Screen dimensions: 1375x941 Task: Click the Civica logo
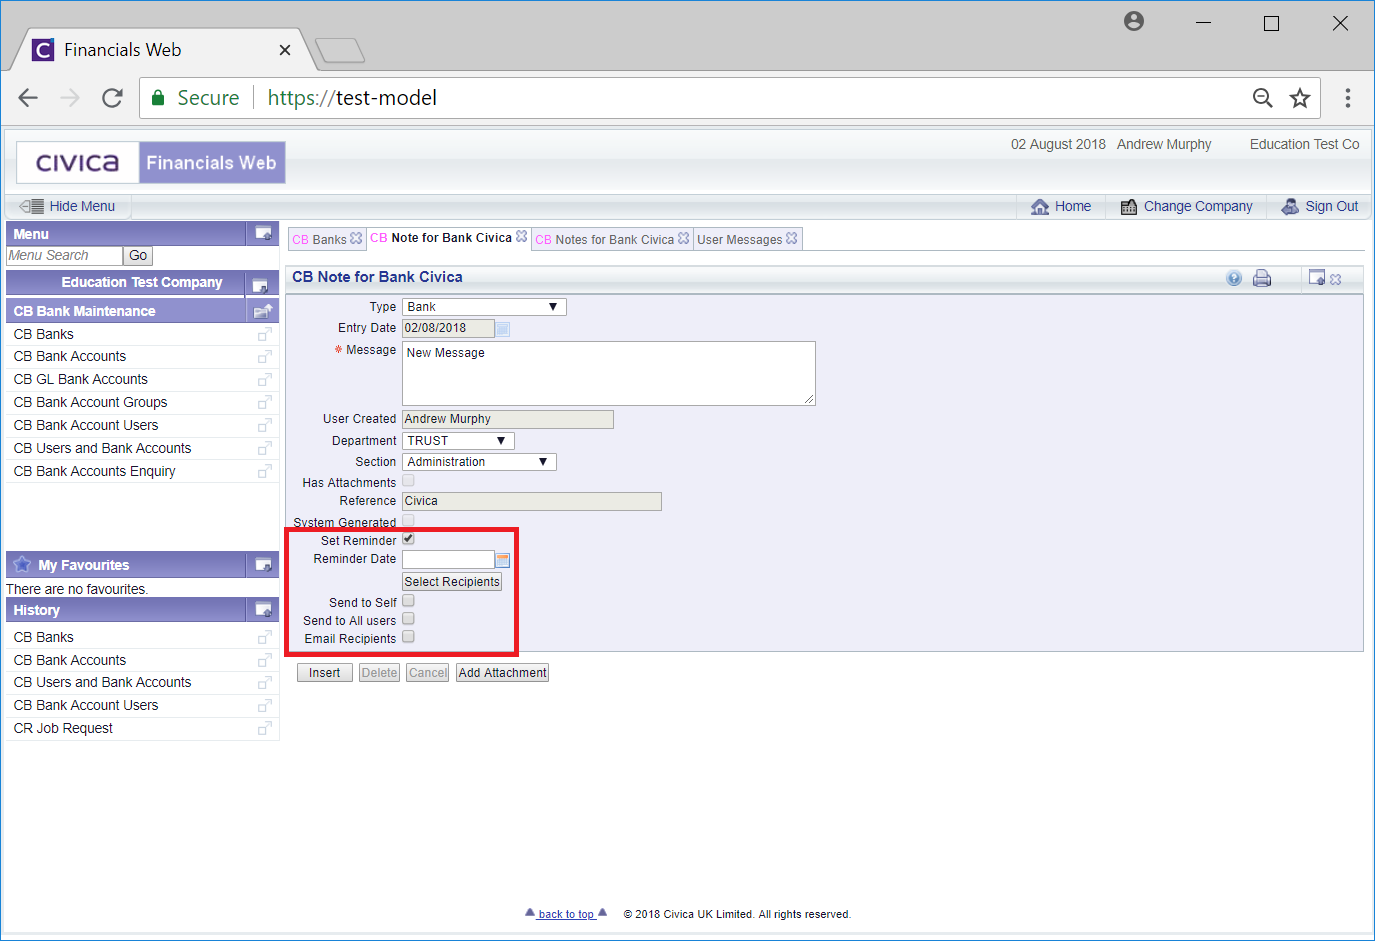point(78,163)
